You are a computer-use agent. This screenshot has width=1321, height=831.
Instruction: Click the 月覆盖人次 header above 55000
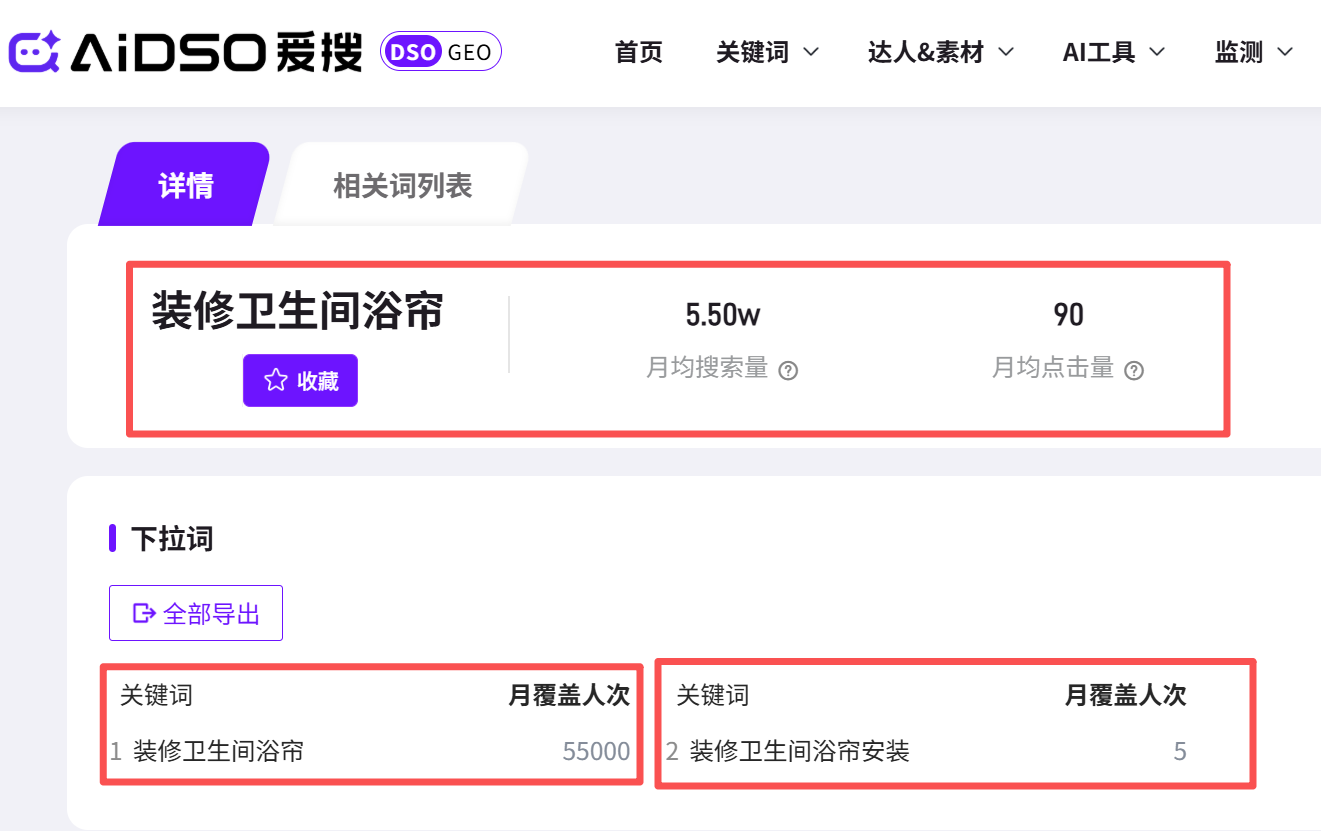[x=569, y=695]
